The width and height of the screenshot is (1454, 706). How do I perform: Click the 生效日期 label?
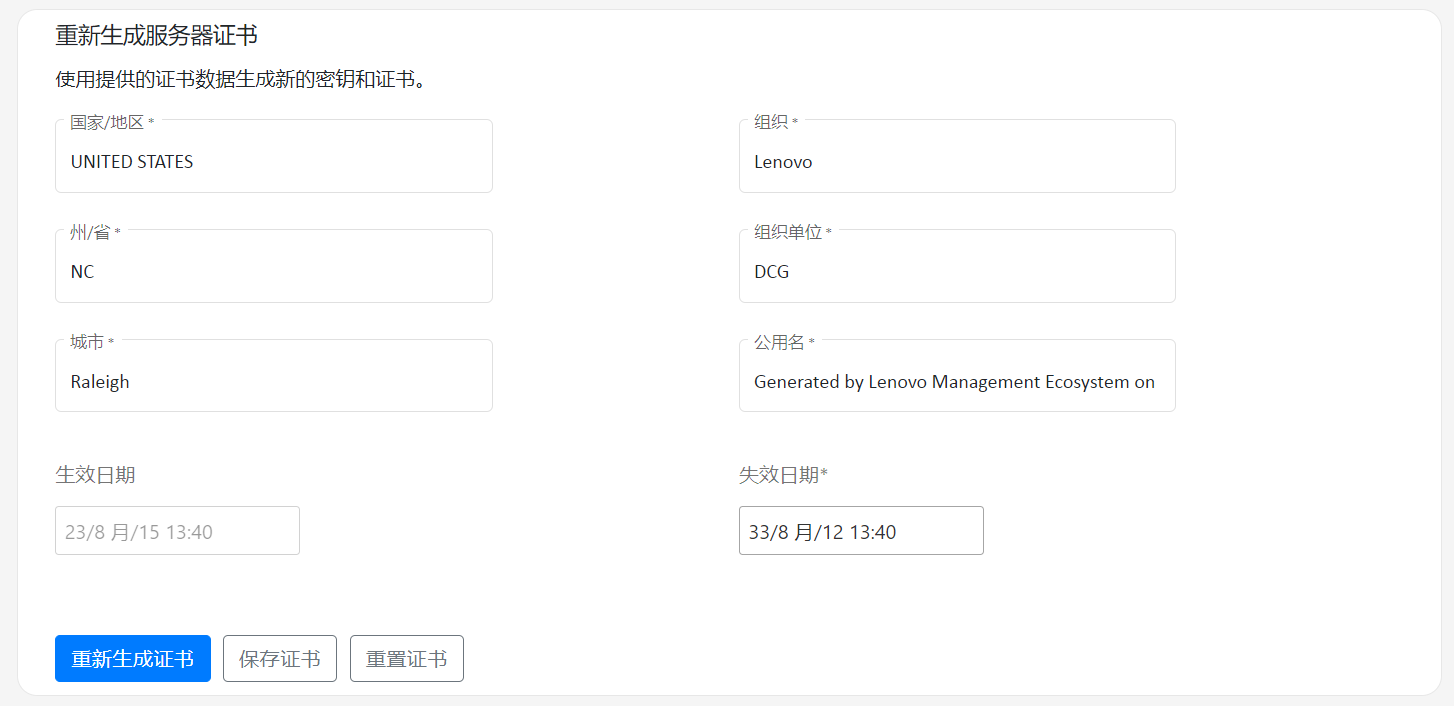click(95, 474)
